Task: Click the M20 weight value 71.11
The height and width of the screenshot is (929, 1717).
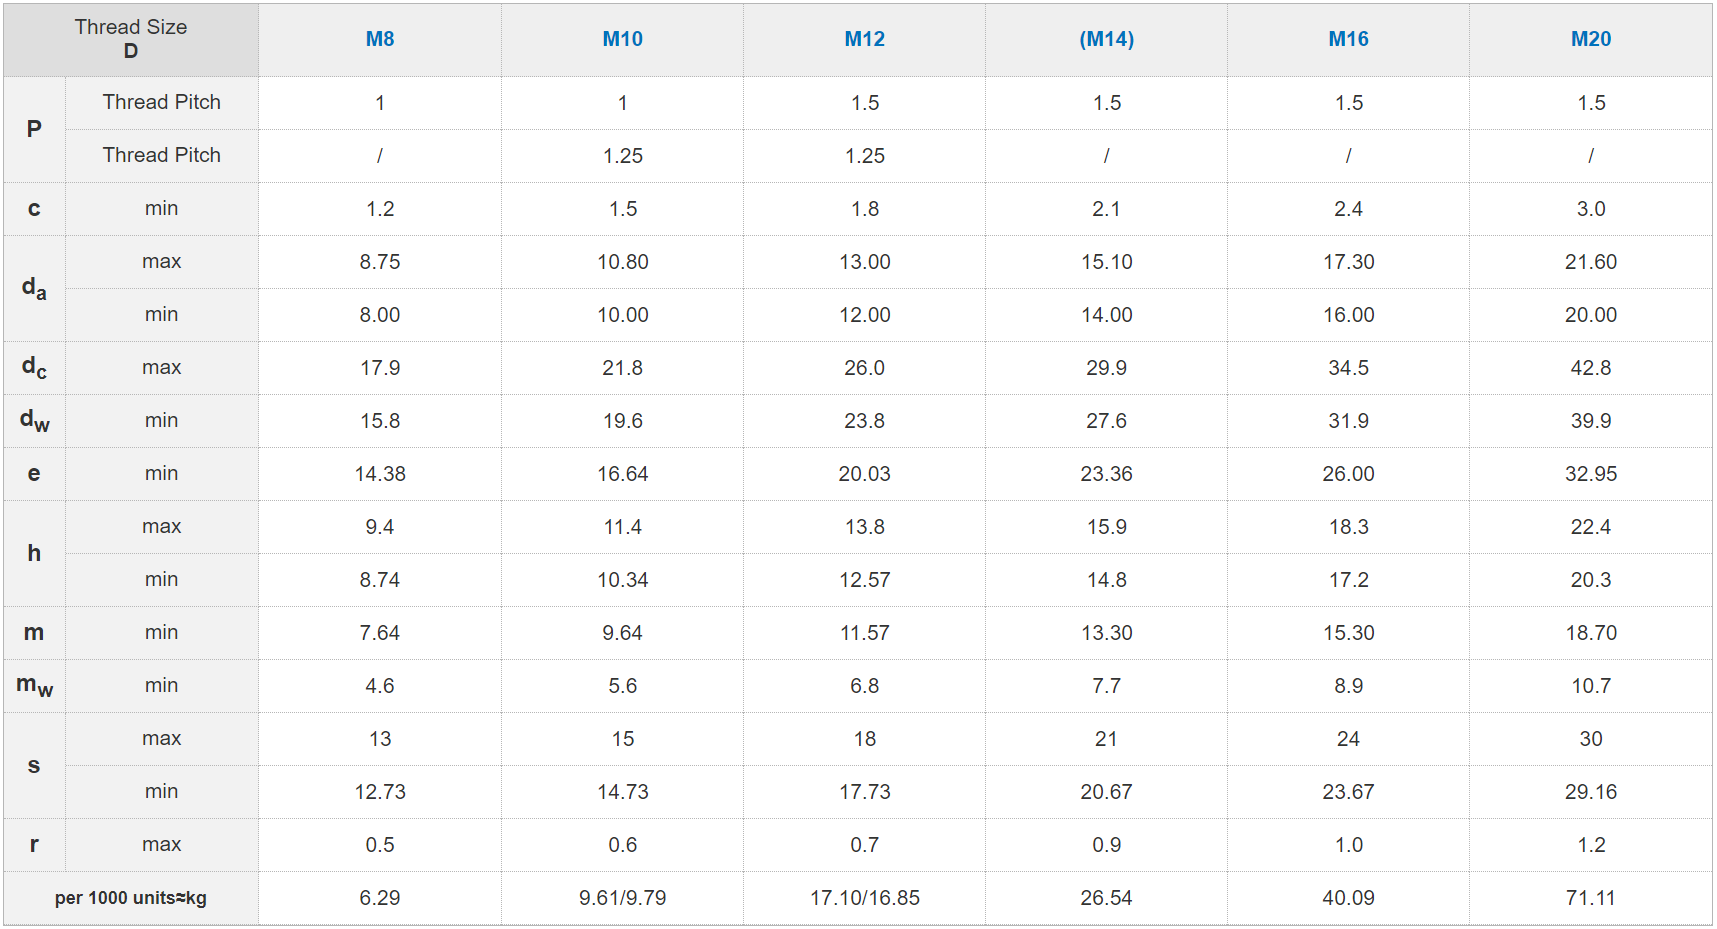Action: [1590, 898]
